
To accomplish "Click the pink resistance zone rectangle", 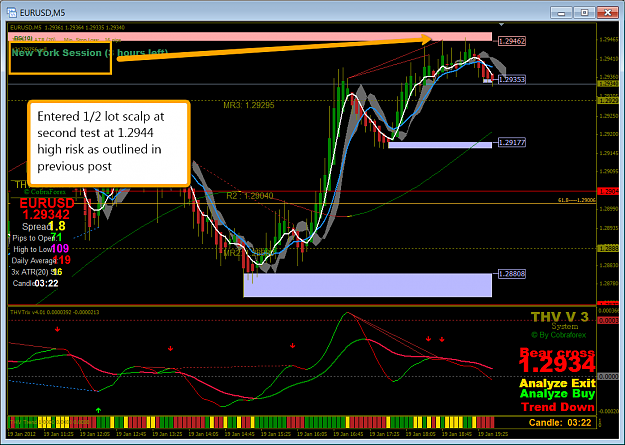I will 250,37.
